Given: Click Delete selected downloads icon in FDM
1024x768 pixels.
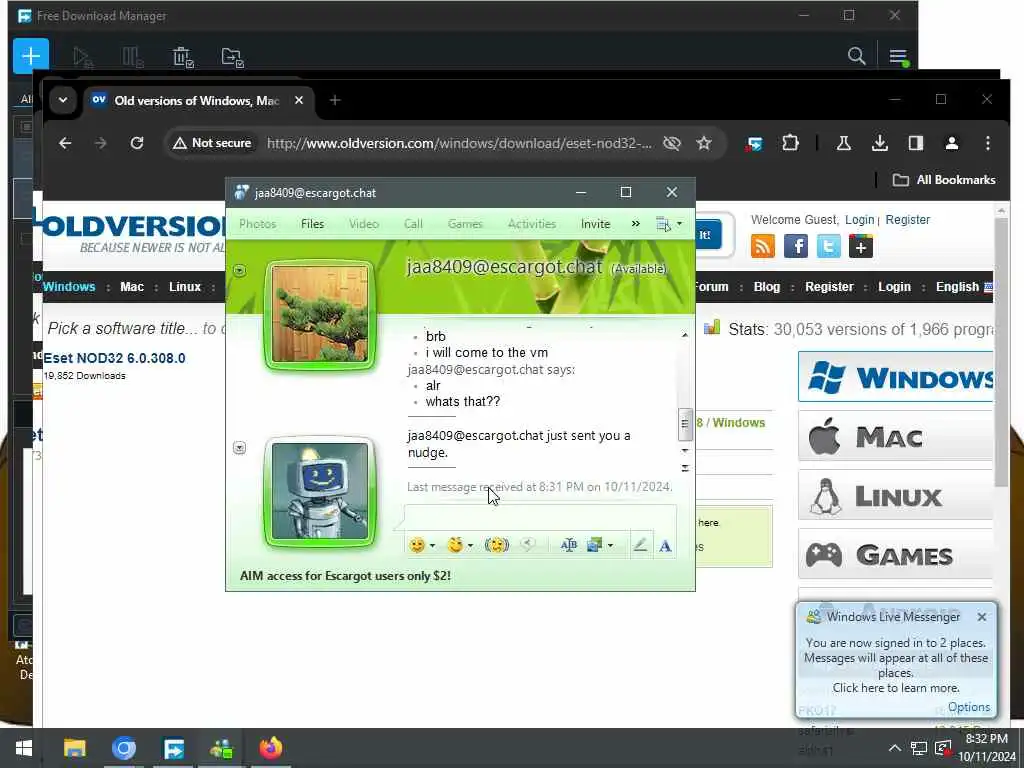Looking at the screenshot, I should [x=183, y=57].
